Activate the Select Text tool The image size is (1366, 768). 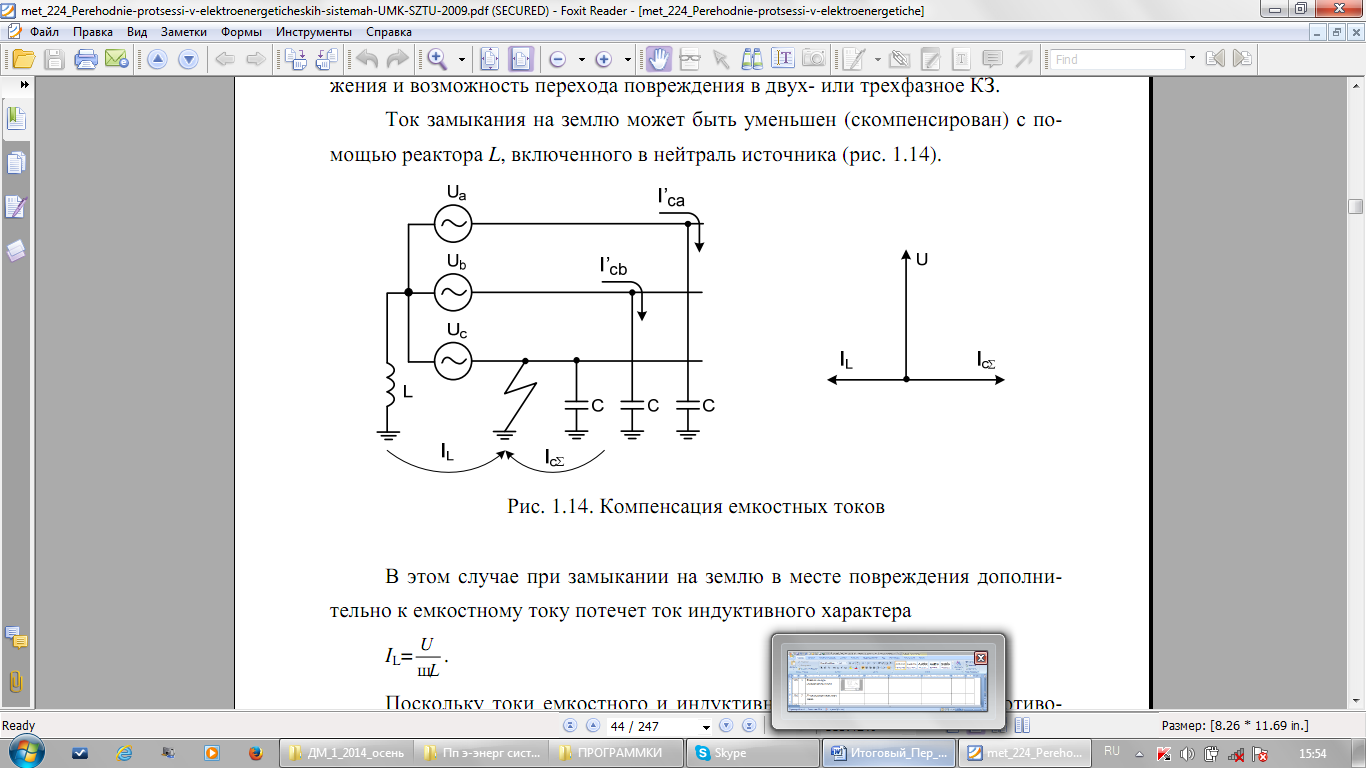click(x=782, y=58)
